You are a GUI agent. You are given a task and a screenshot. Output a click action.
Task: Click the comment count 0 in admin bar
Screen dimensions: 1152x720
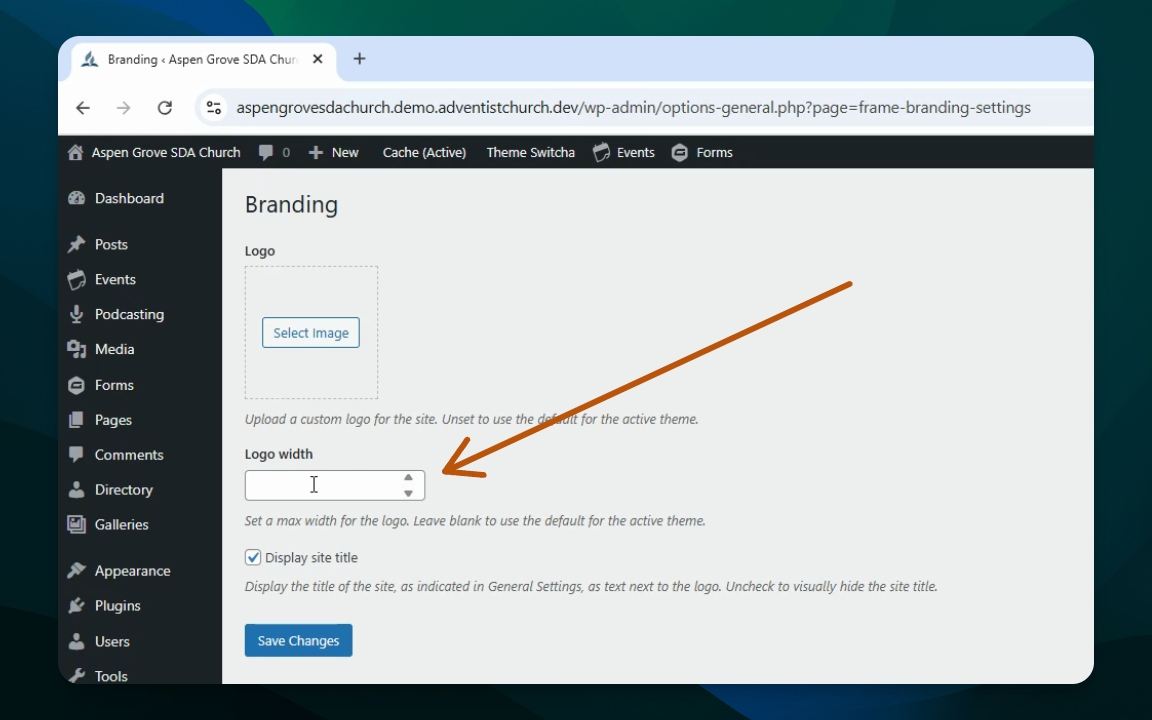[286, 152]
